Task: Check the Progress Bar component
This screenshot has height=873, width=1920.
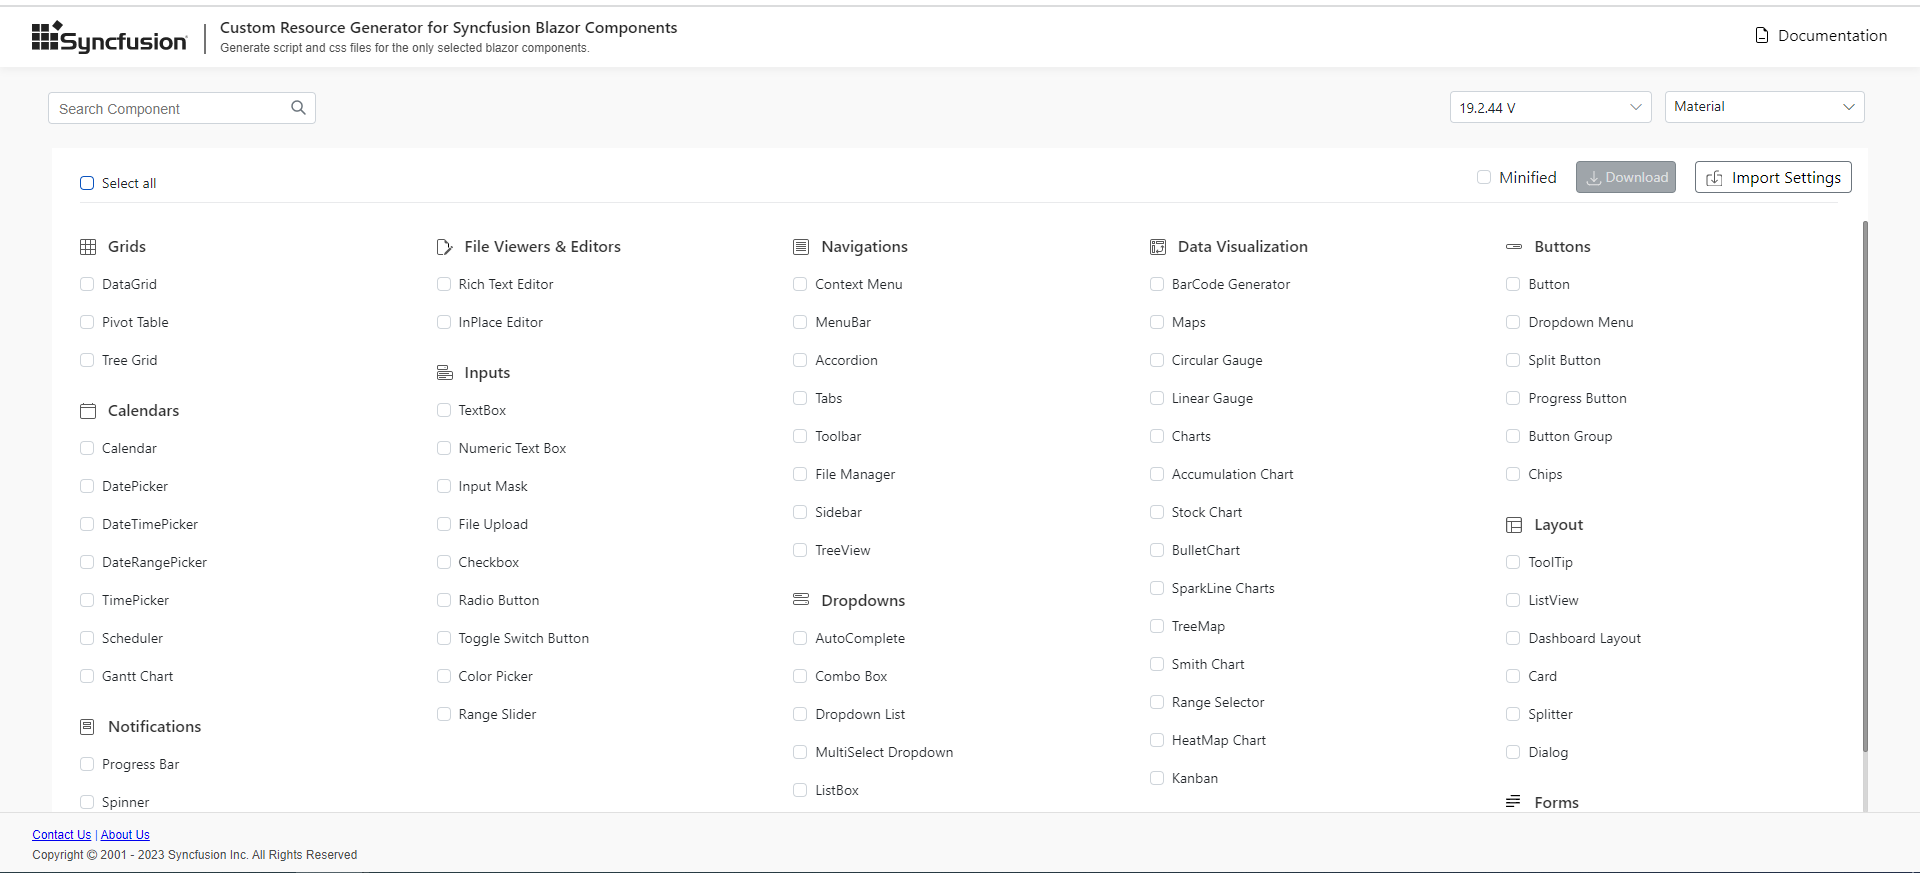Action: point(87,764)
